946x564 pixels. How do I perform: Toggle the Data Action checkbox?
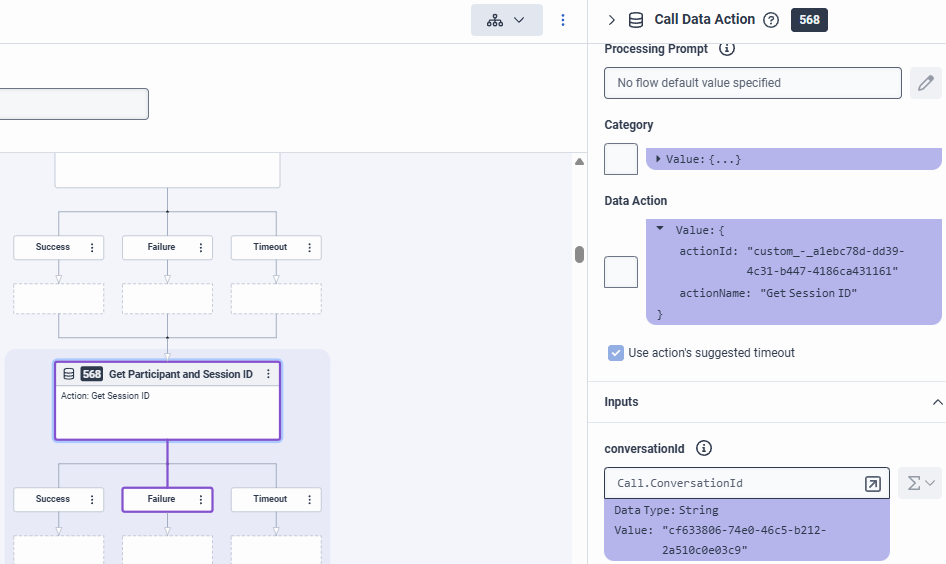(x=621, y=272)
